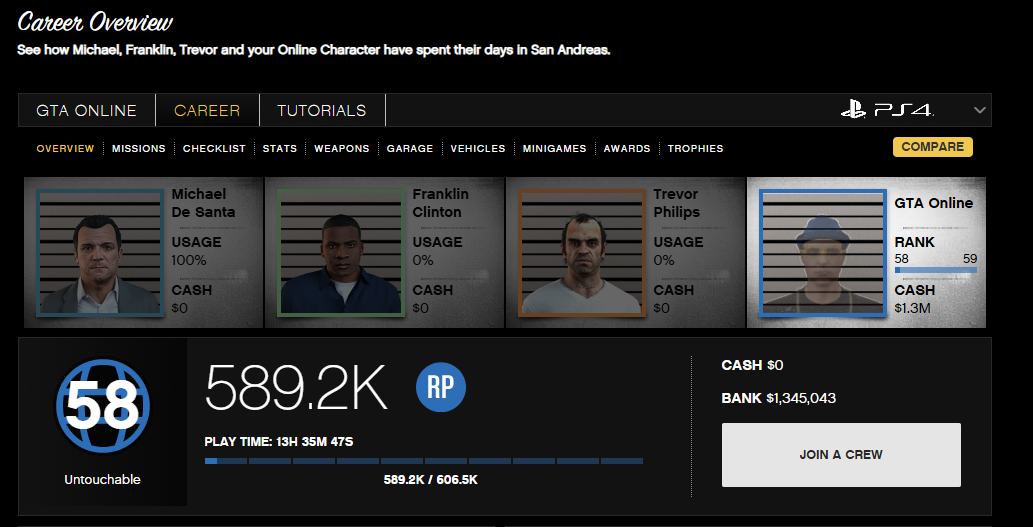Select Michael De Santa's mugshot
Image resolution: width=1033 pixels, height=527 pixels.
tap(99, 253)
